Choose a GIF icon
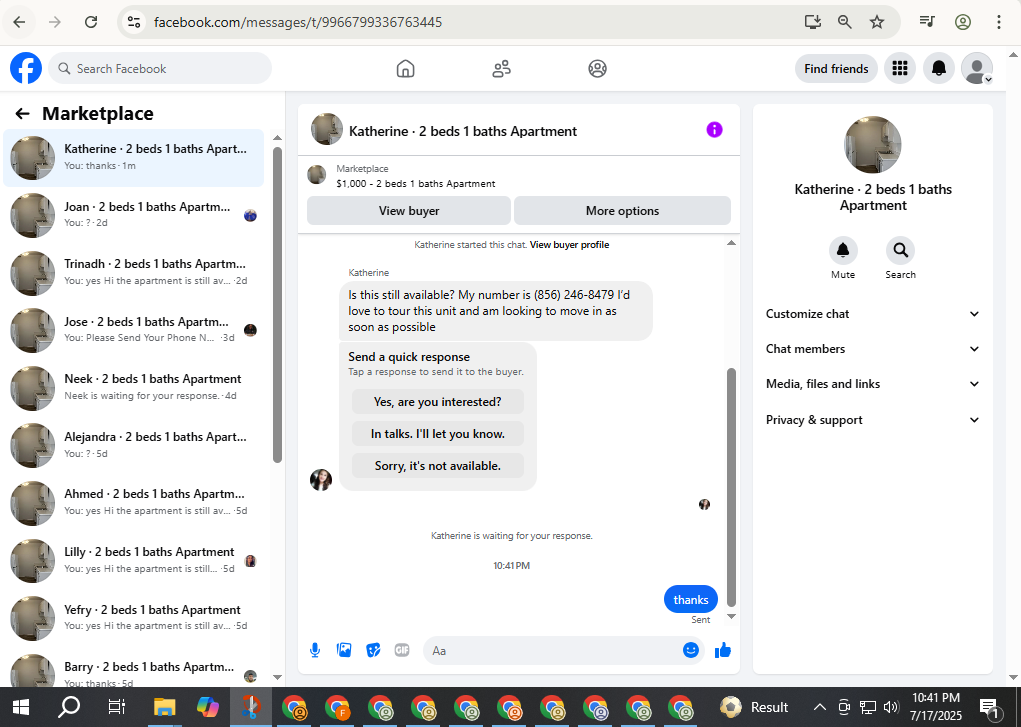 (x=402, y=650)
